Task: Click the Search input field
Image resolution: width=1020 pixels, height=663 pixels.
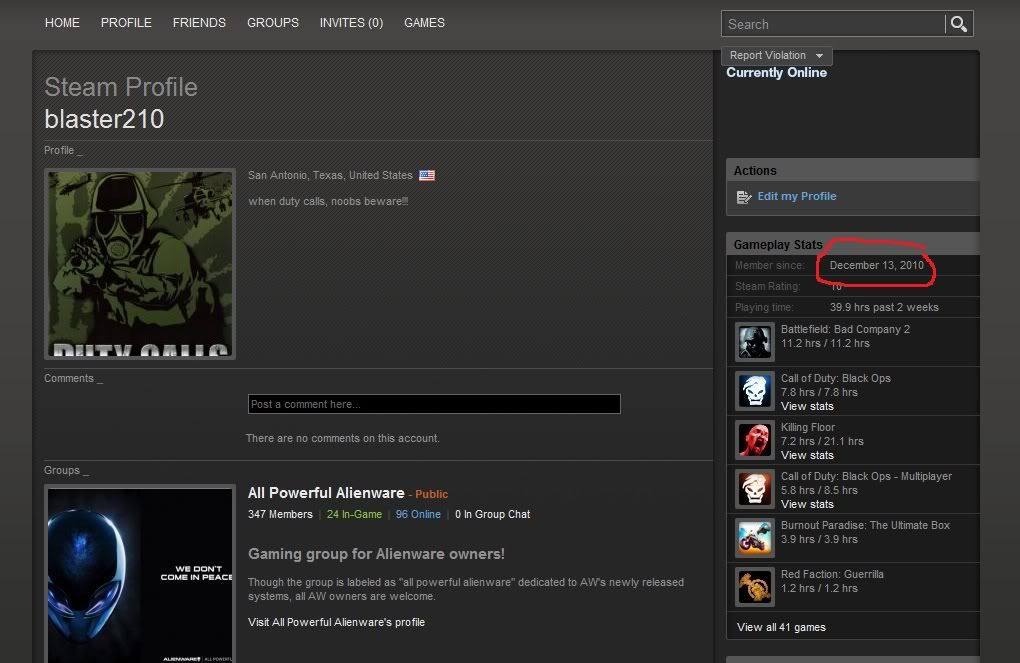Action: 833,24
